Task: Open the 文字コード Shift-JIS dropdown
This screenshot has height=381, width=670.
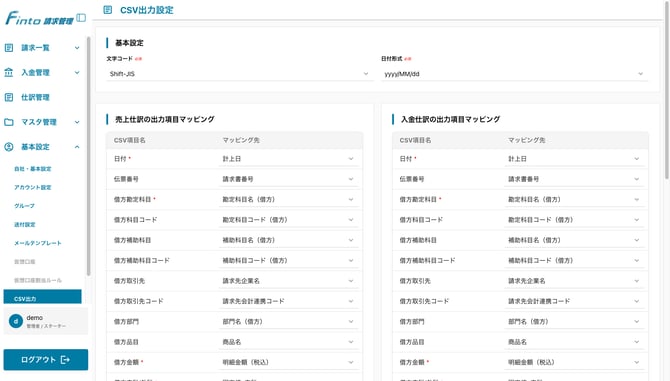Action: point(239,74)
